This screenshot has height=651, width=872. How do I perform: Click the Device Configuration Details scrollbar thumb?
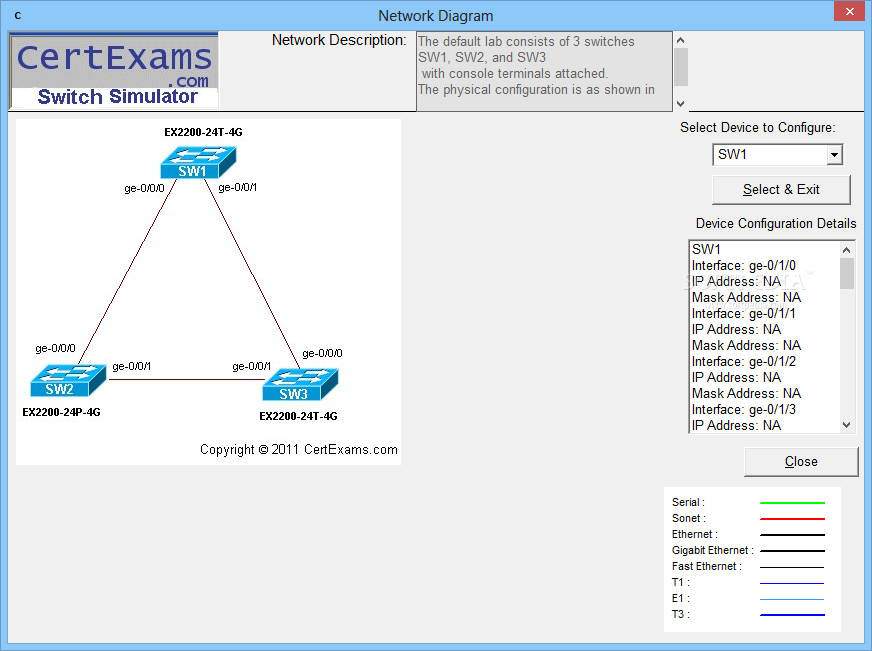(x=846, y=274)
